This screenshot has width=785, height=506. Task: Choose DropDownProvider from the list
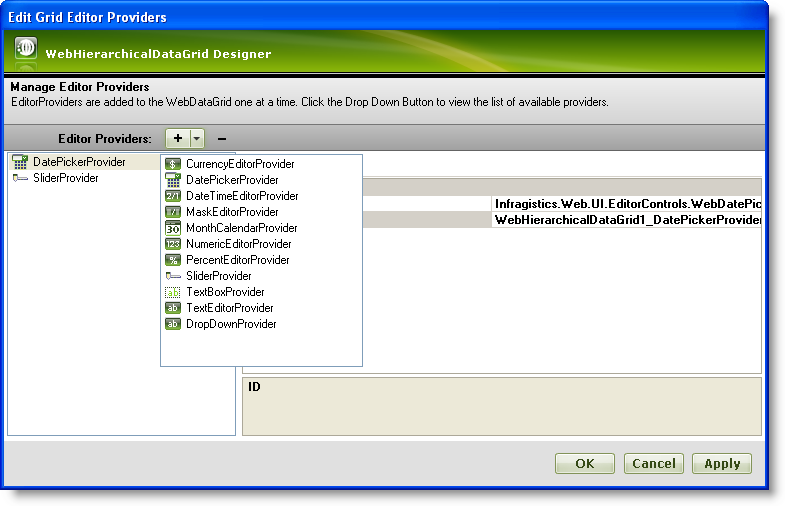click(x=231, y=324)
